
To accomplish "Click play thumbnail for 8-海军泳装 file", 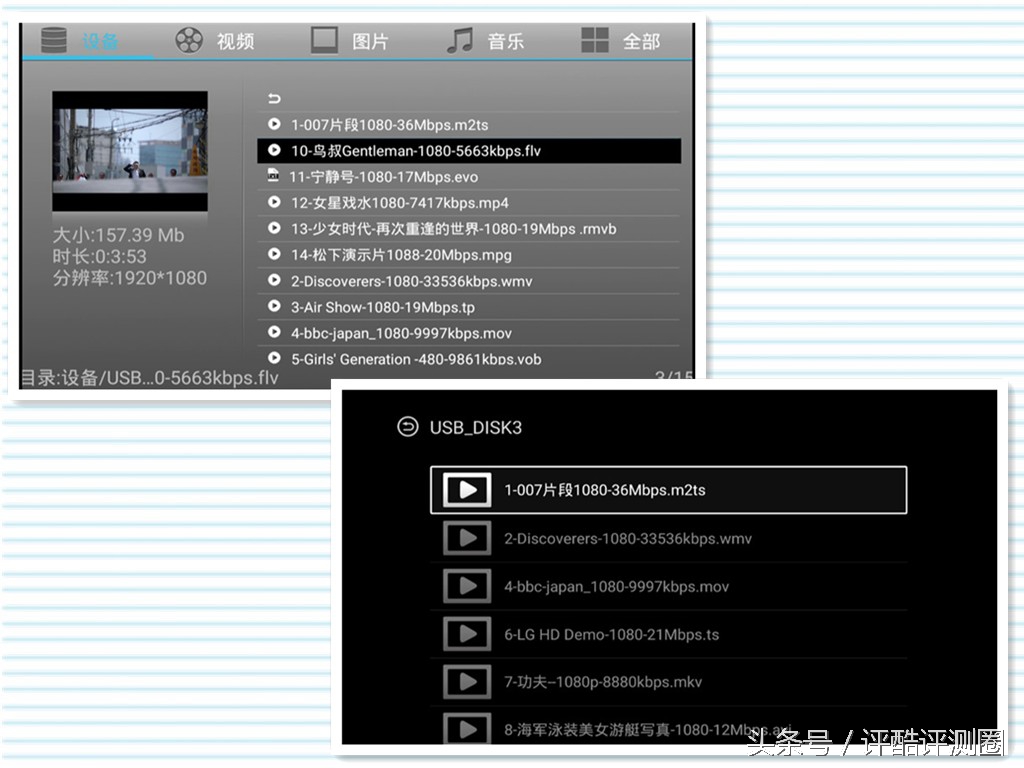I will coord(467,728).
